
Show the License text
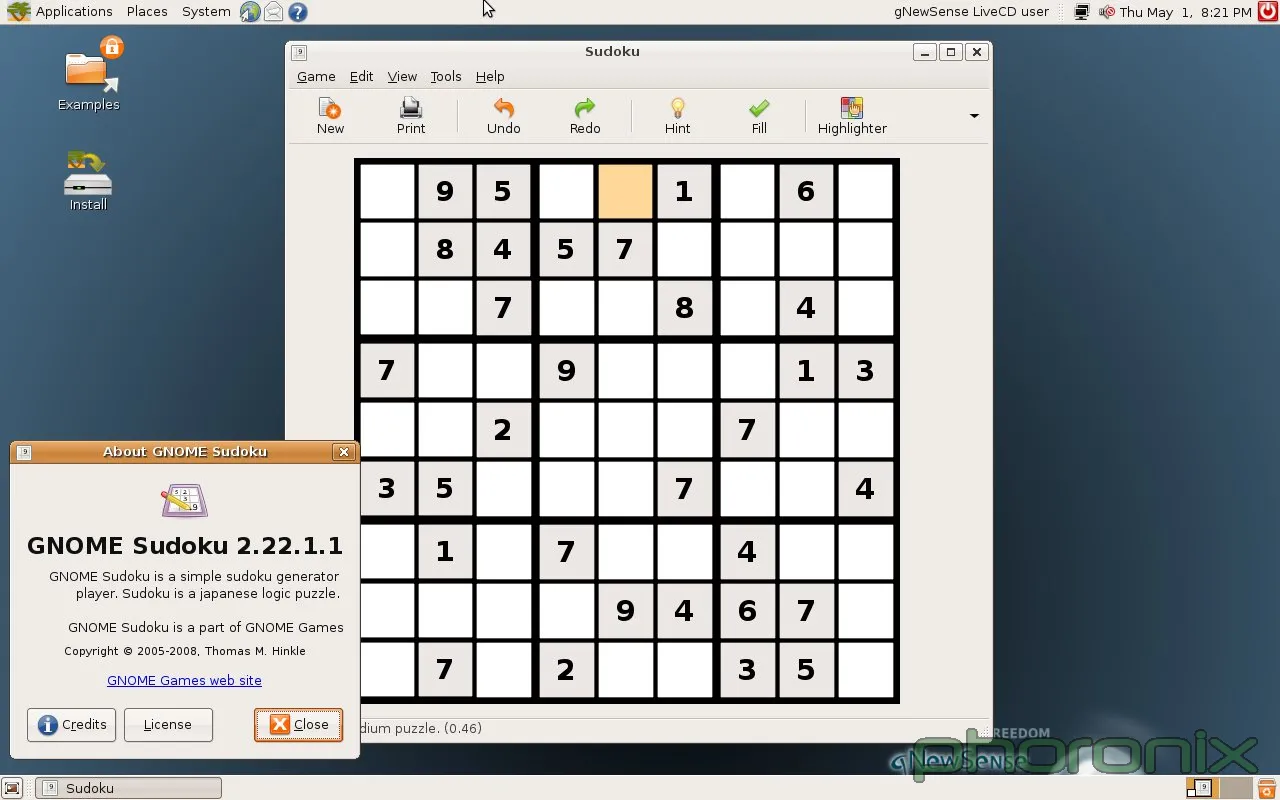tap(168, 725)
